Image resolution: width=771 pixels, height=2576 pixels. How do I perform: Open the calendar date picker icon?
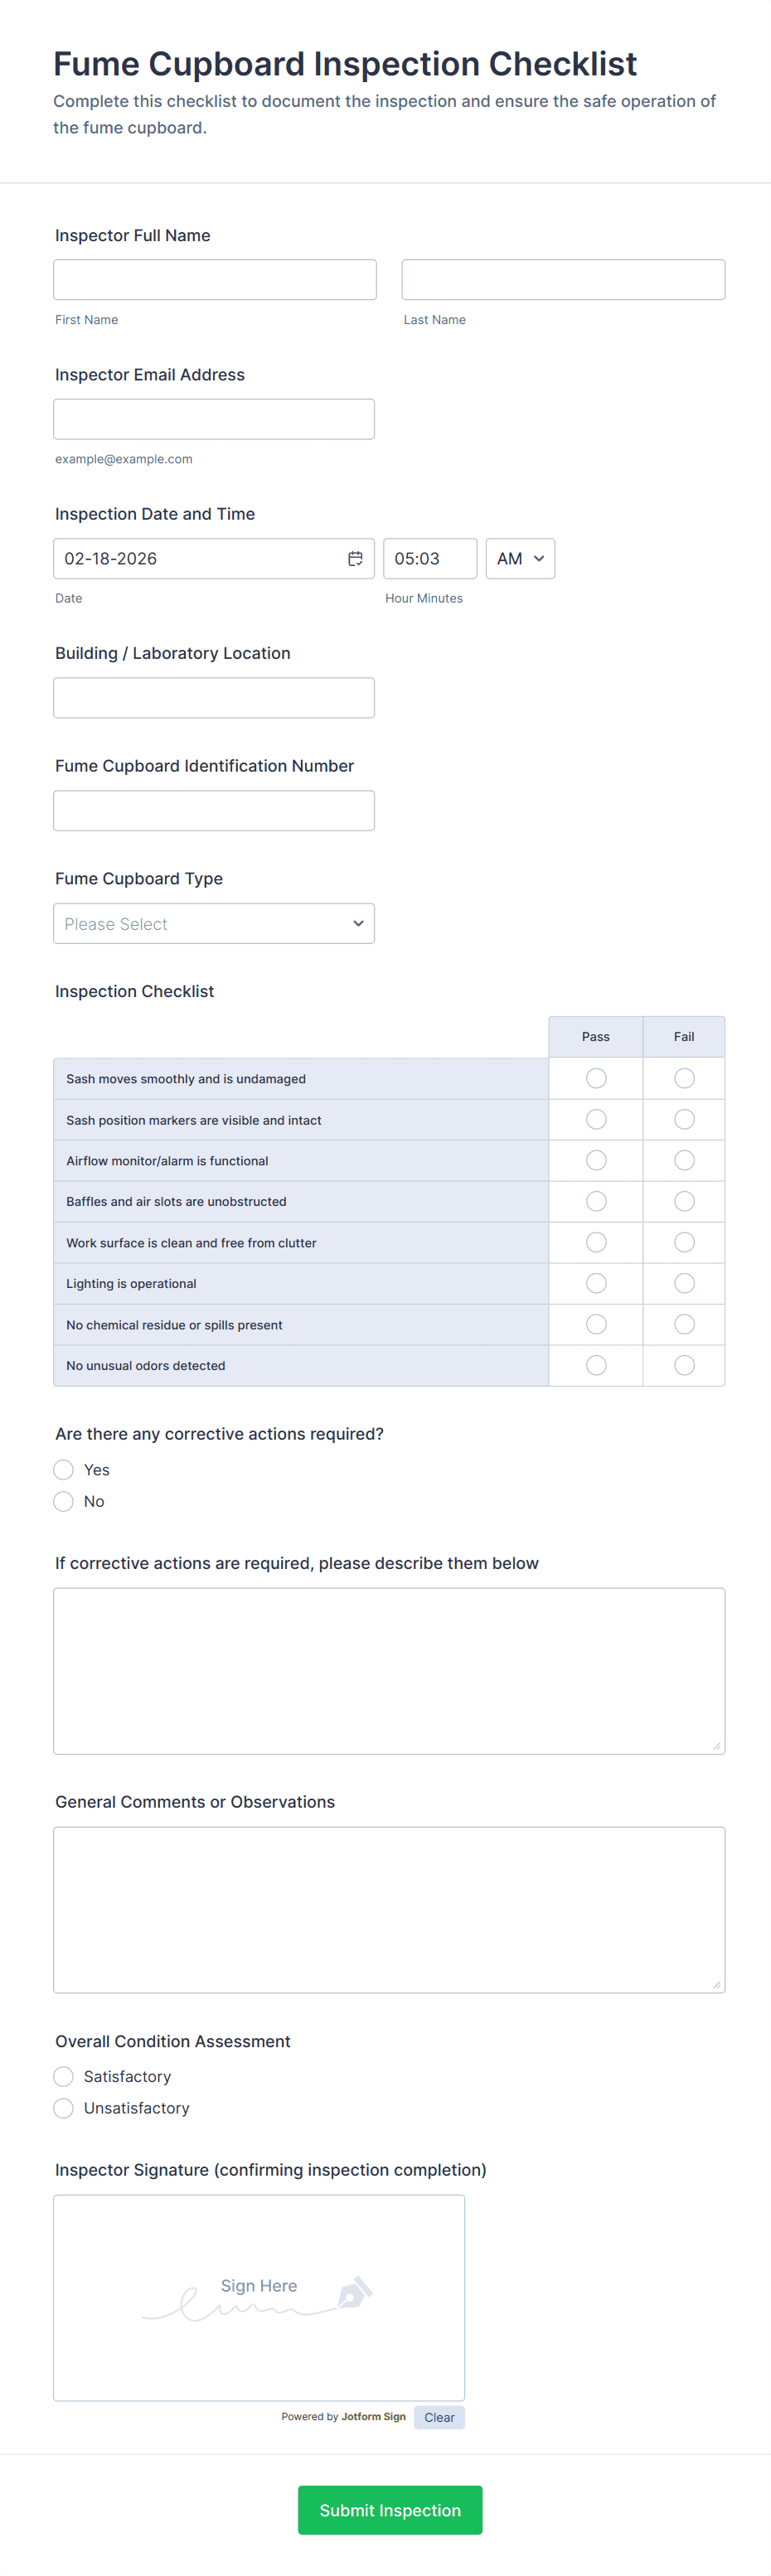pos(355,559)
